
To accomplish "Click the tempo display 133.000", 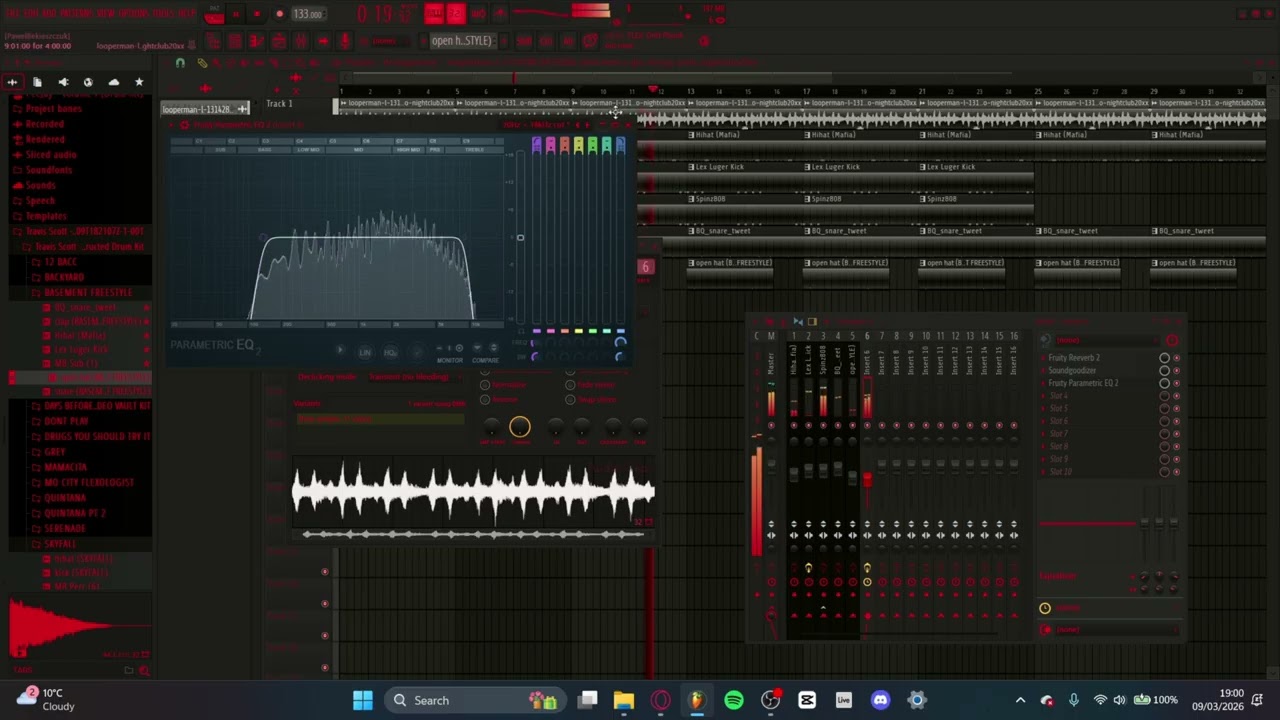I will click(308, 15).
